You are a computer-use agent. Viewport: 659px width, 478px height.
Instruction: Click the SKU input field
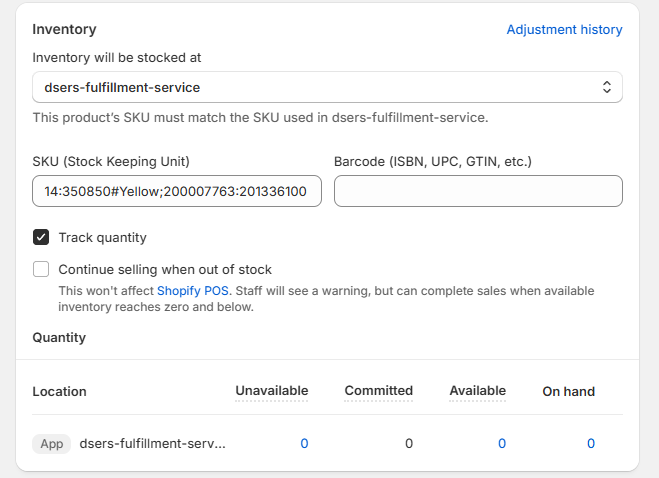click(x=177, y=191)
